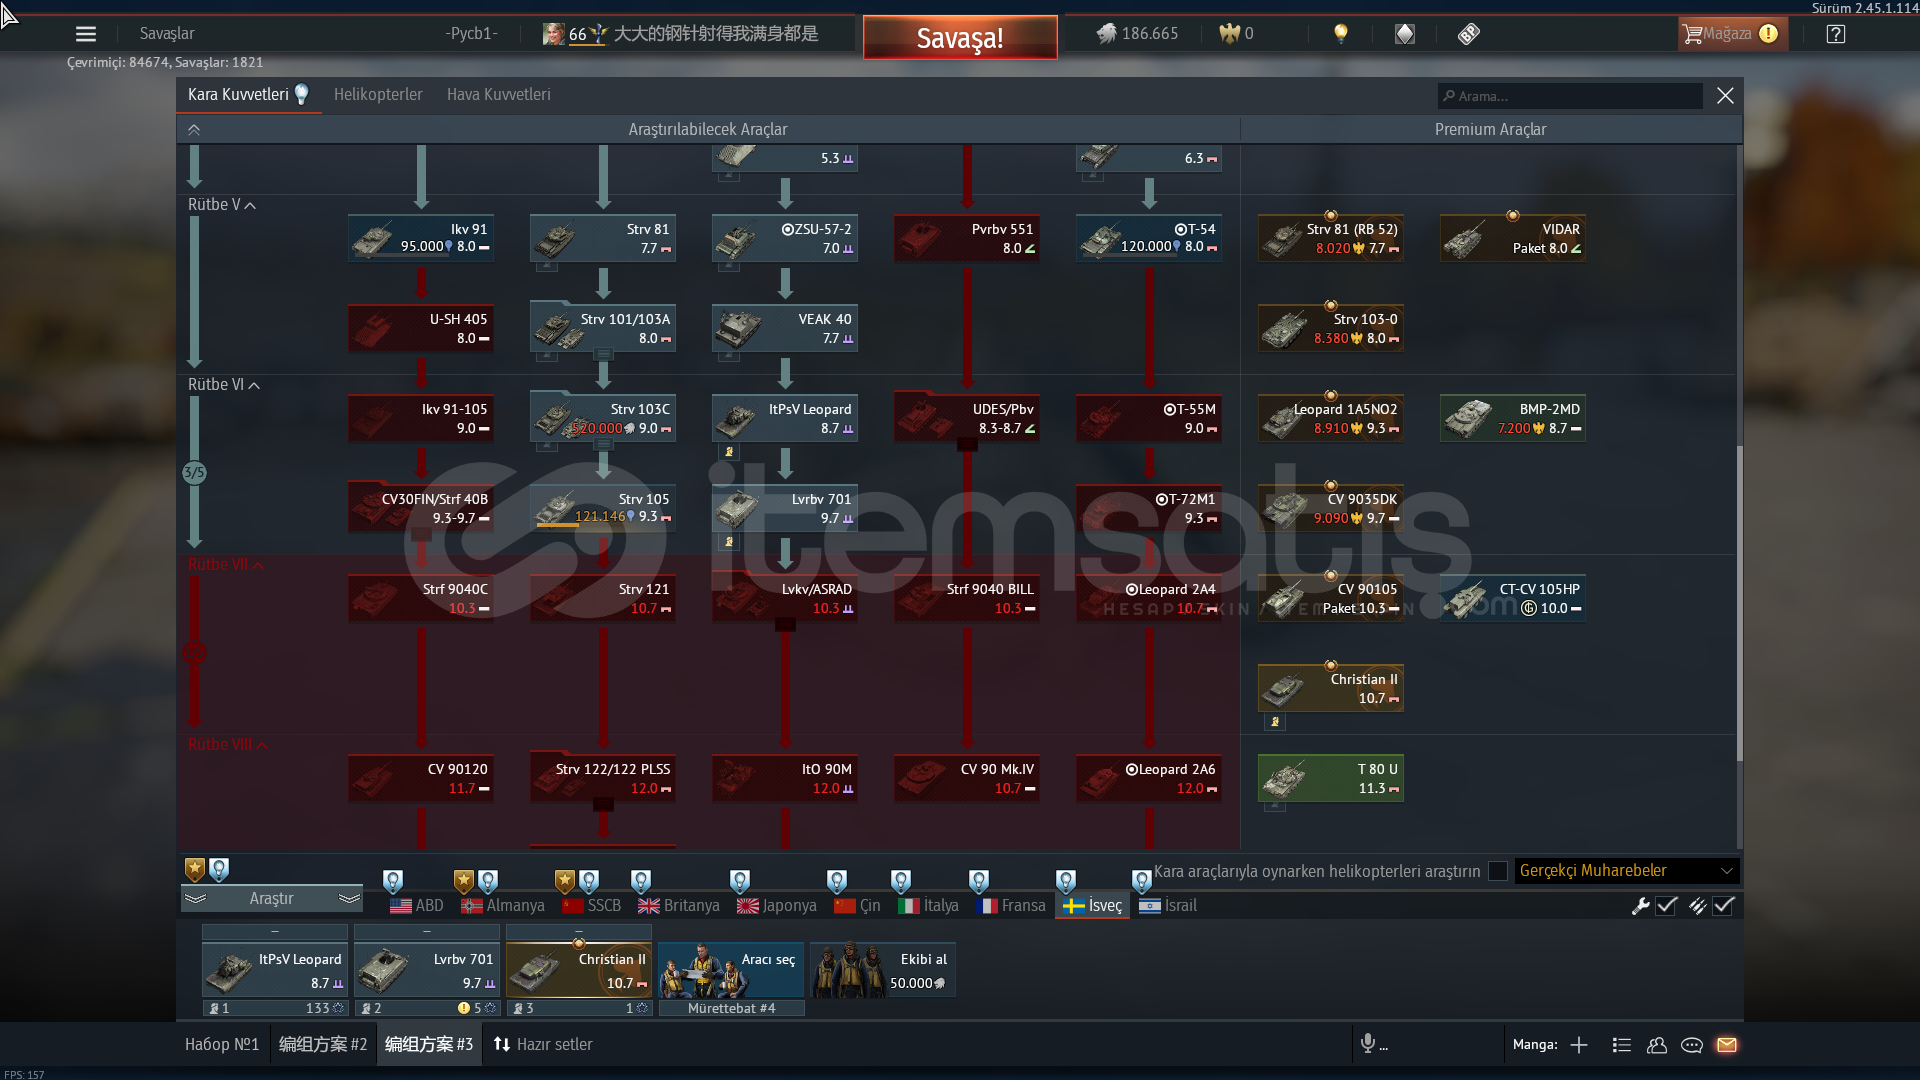This screenshot has height=1080, width=1920.
Task: Click the research bulb above İsrail
Action: [x=1142, y=881]
